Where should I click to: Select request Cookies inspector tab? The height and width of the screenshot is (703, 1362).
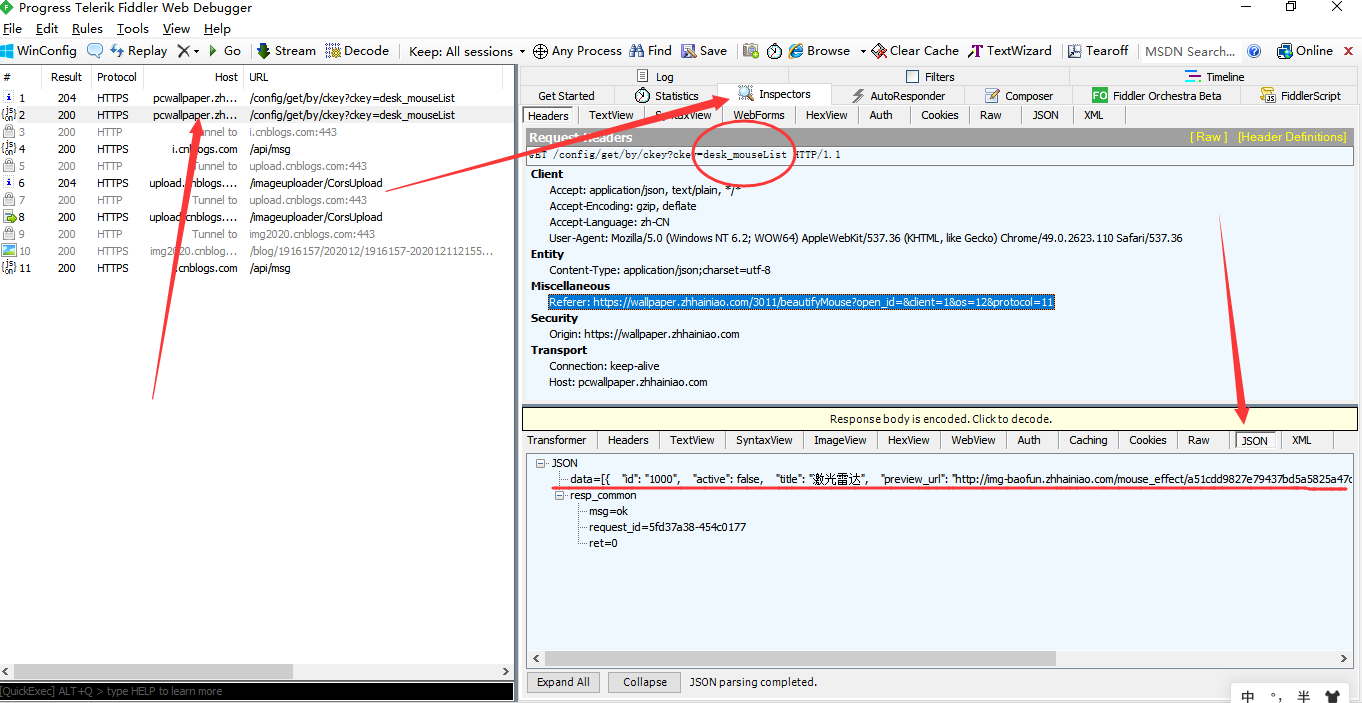[939, 115]
